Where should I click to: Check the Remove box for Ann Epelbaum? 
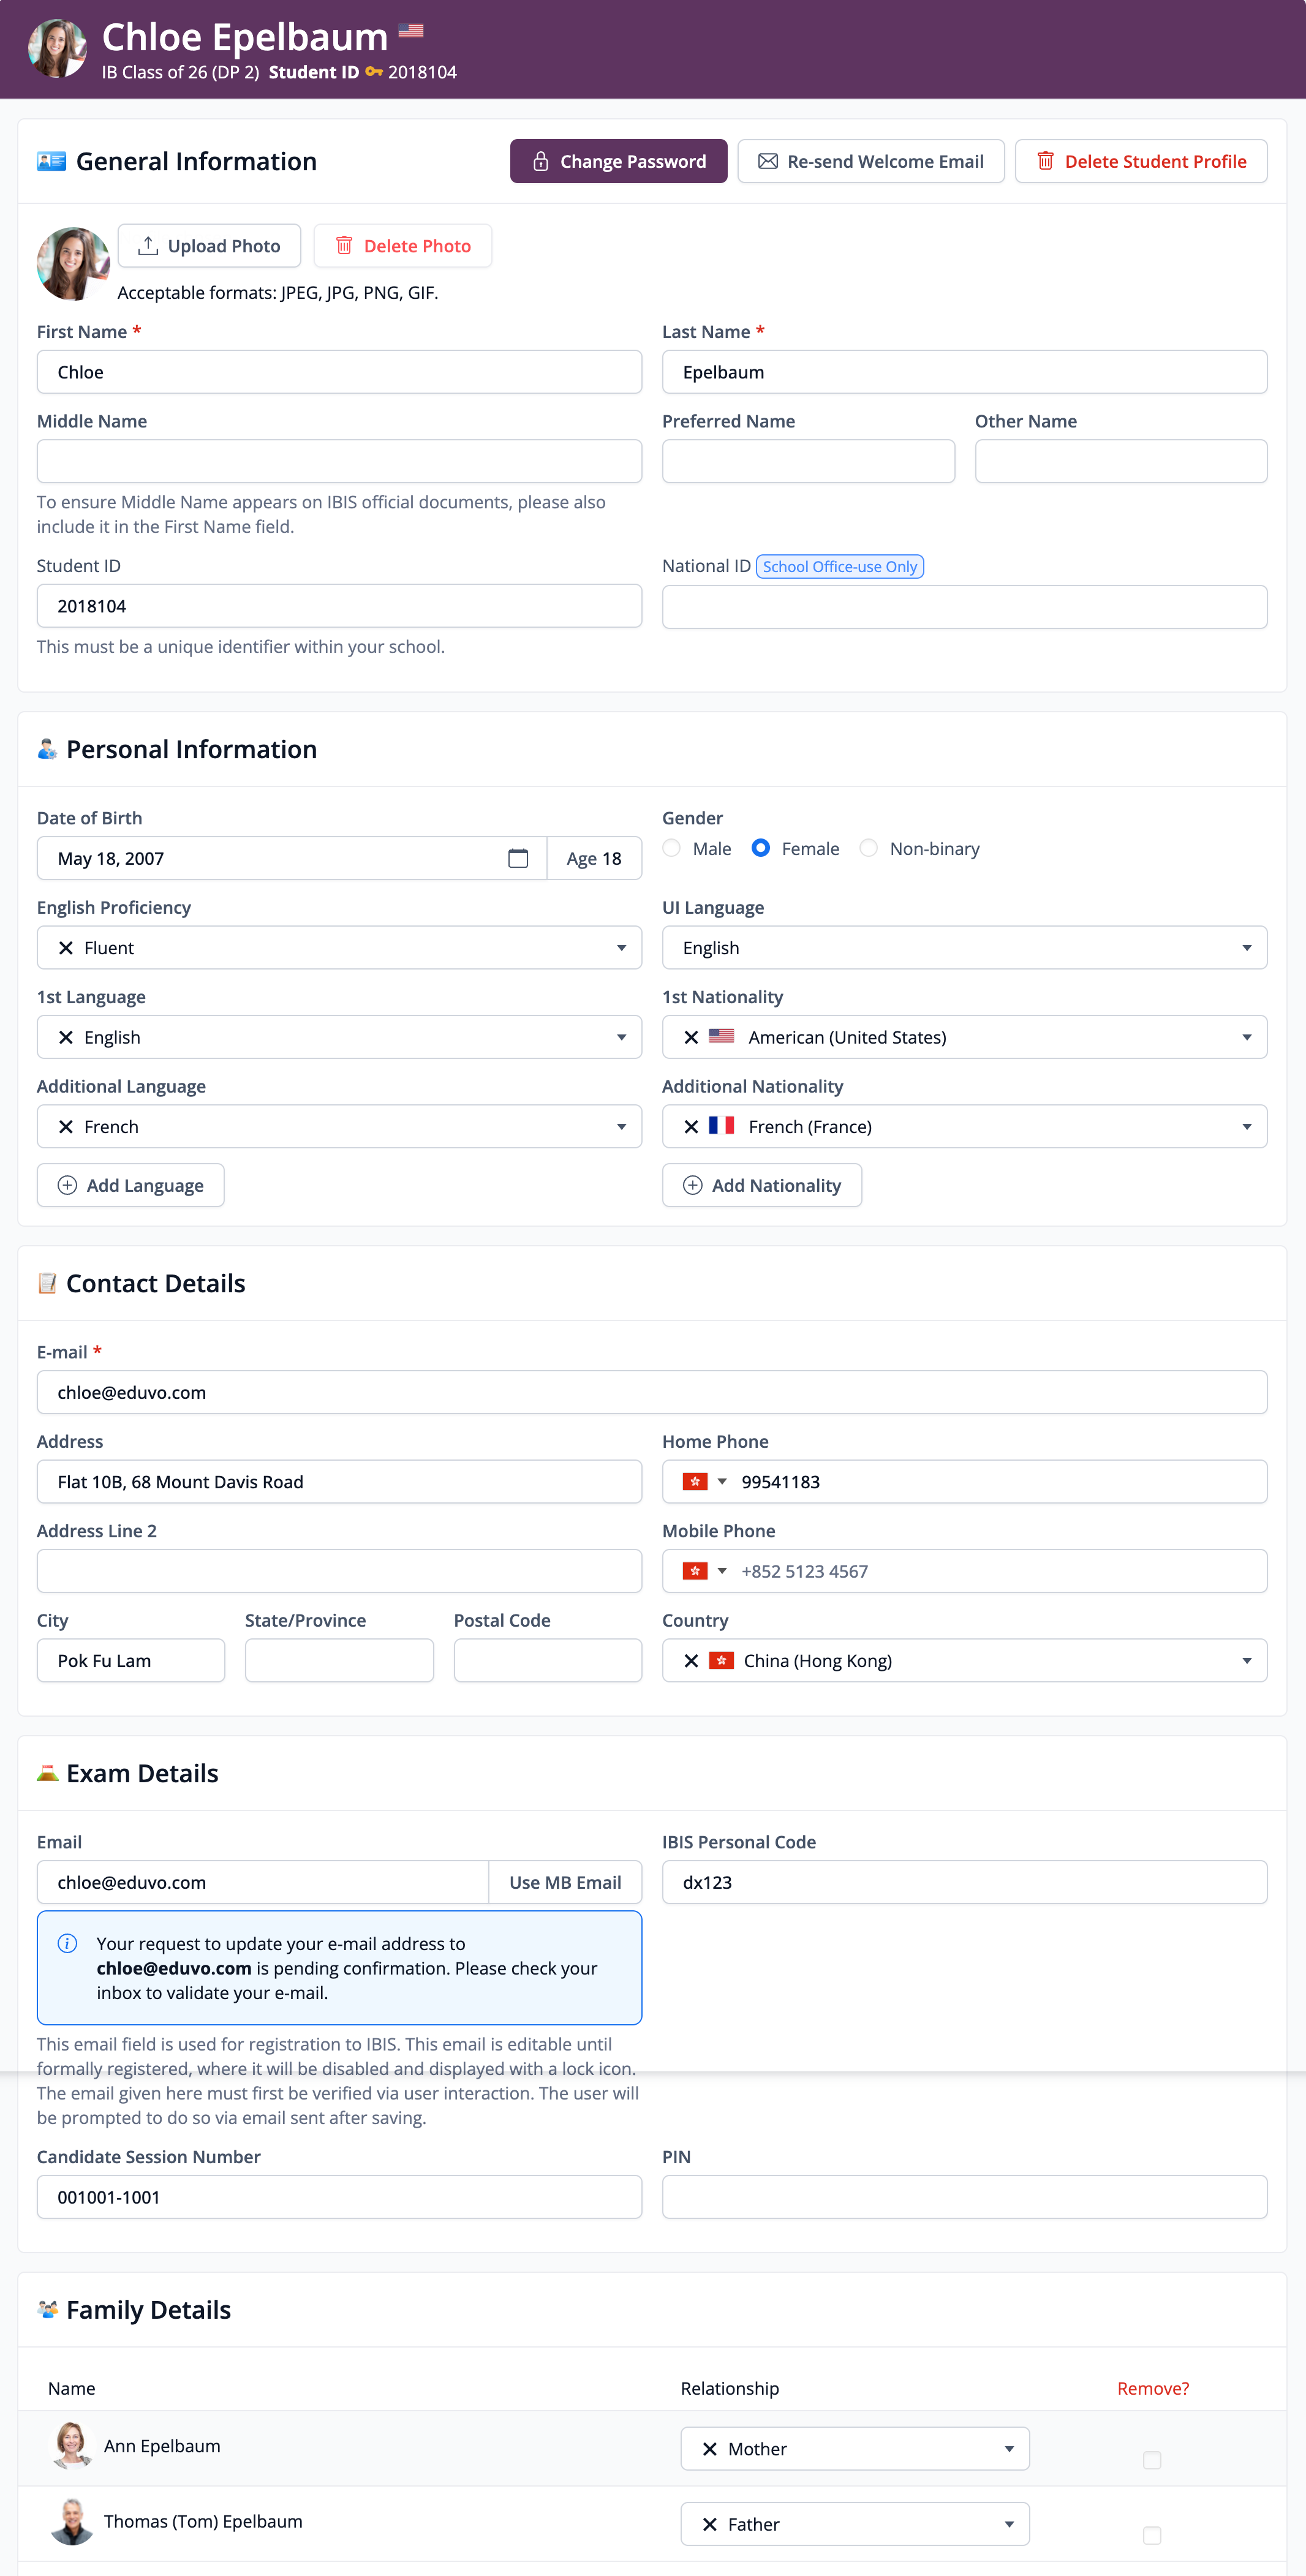coord(1152,2459)
